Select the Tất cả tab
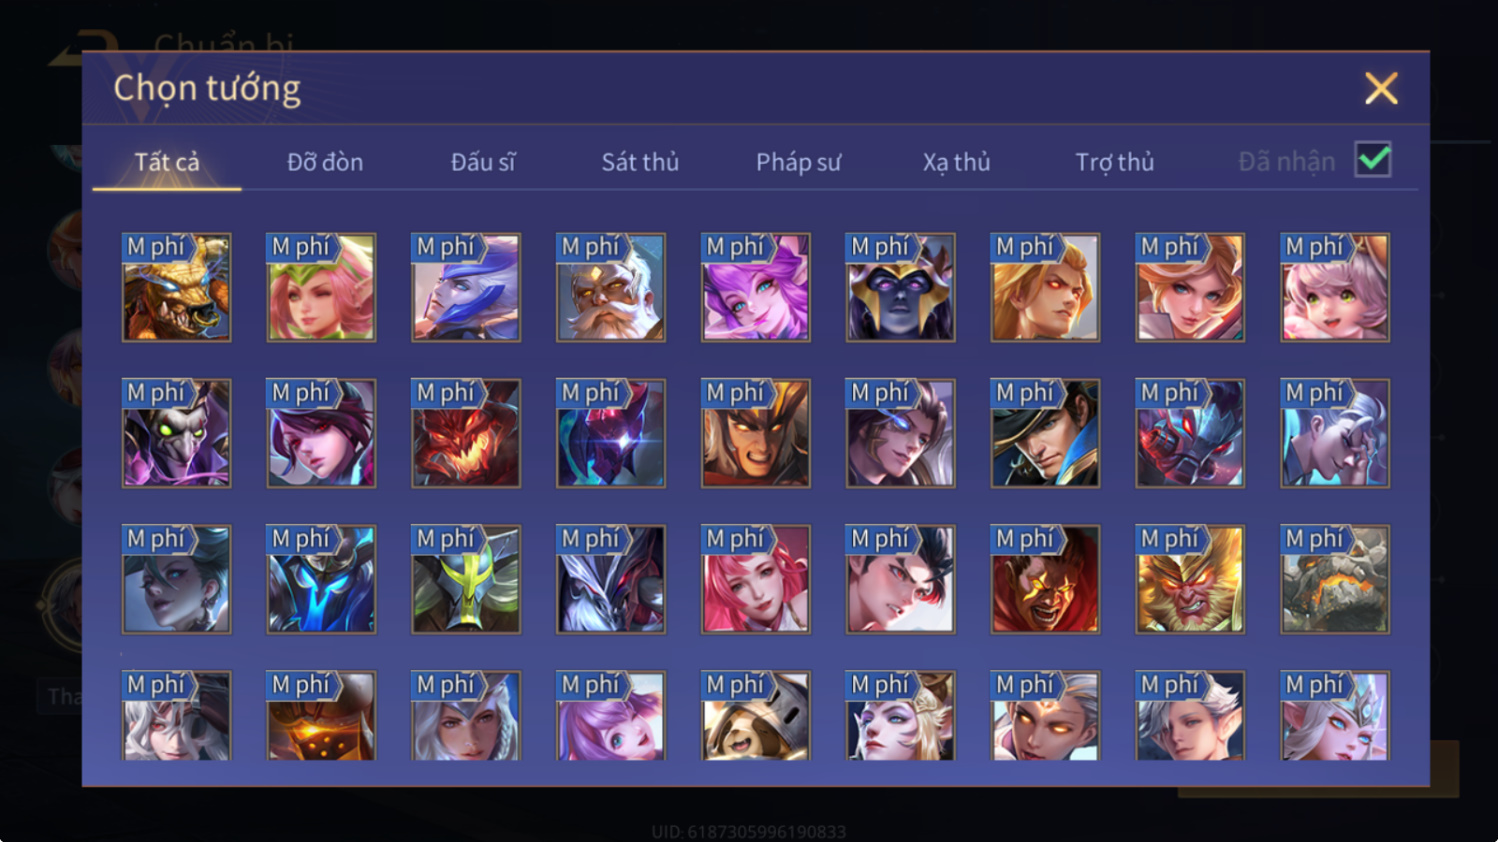 click(167, 162)
